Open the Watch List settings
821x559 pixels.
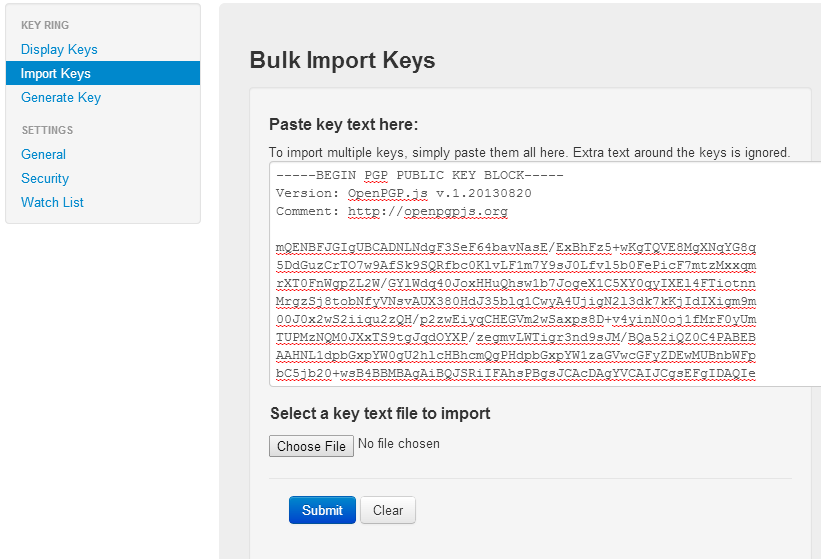coord(52,202)
